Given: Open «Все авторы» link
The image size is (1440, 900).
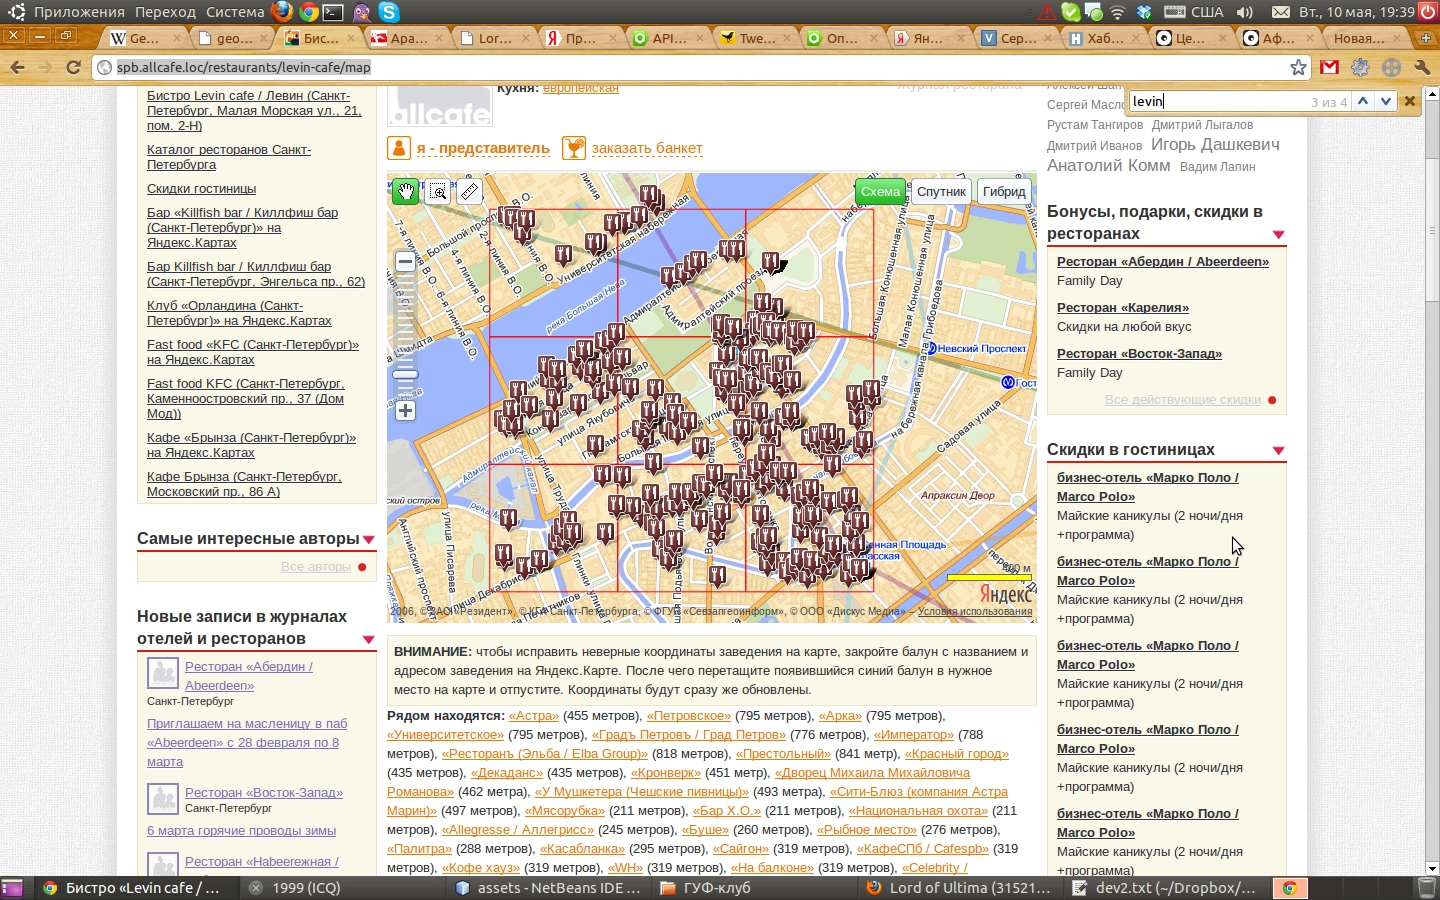Looking at the screenshot, I should click(316, 566).
